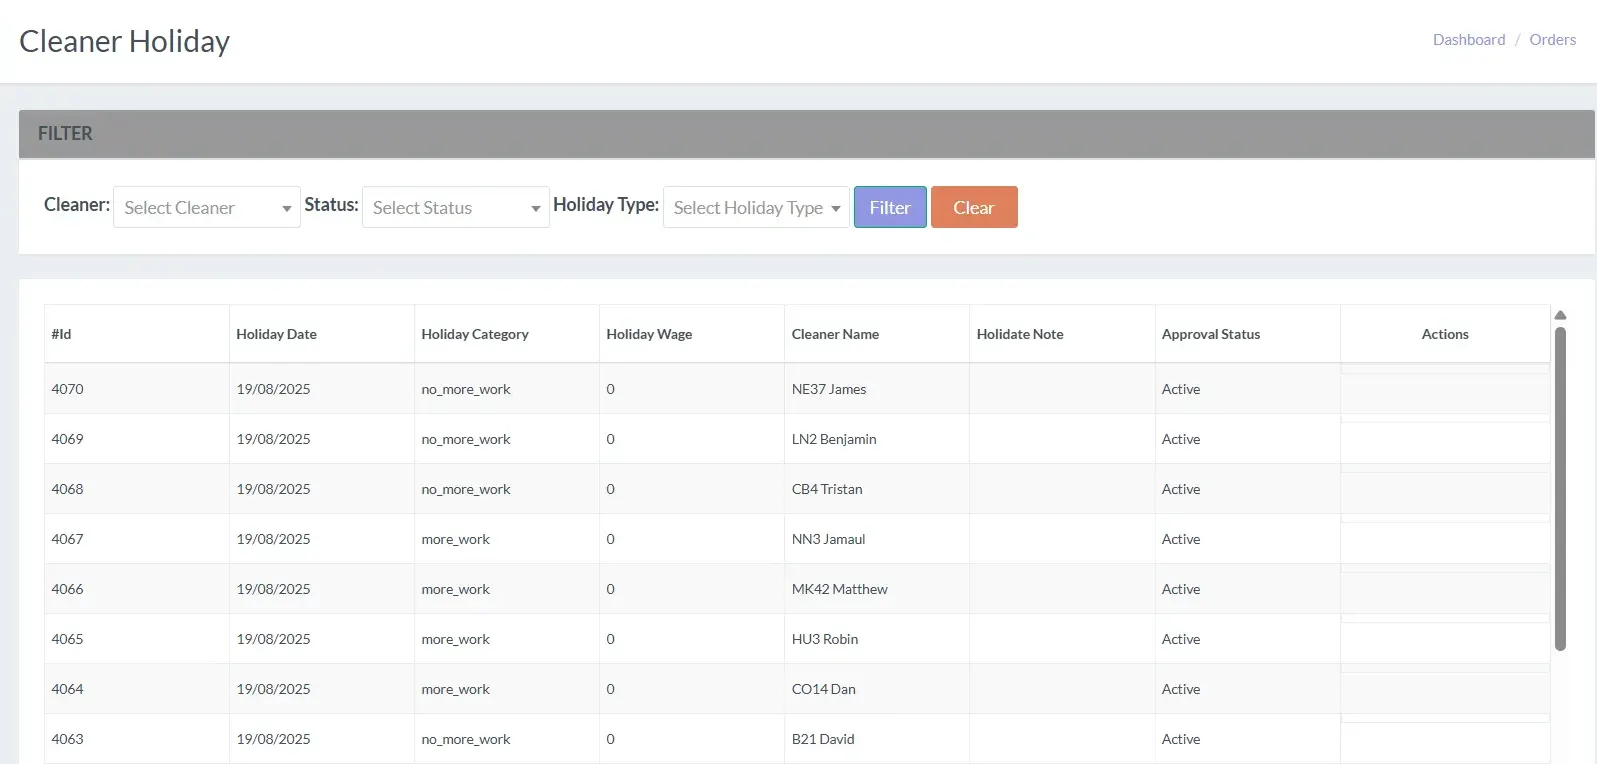Click the orange Clear button
The width and height of the screenshot is (1597, 764).
[973, 208]
